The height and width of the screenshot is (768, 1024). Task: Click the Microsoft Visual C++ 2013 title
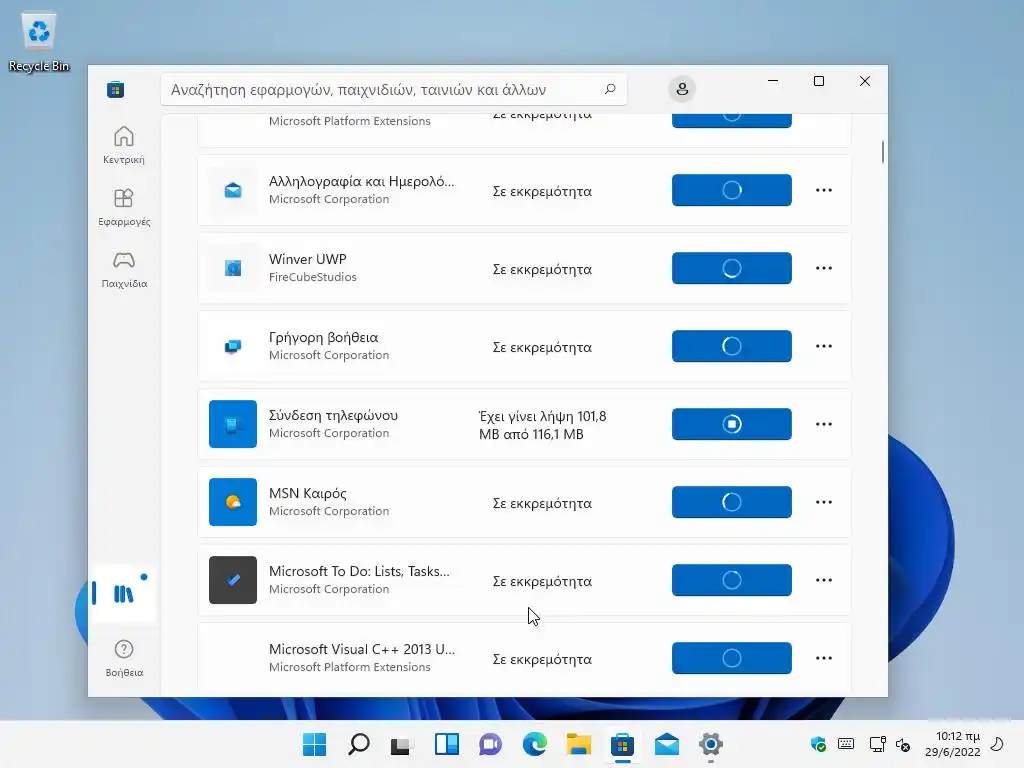[x=362, y=649]
